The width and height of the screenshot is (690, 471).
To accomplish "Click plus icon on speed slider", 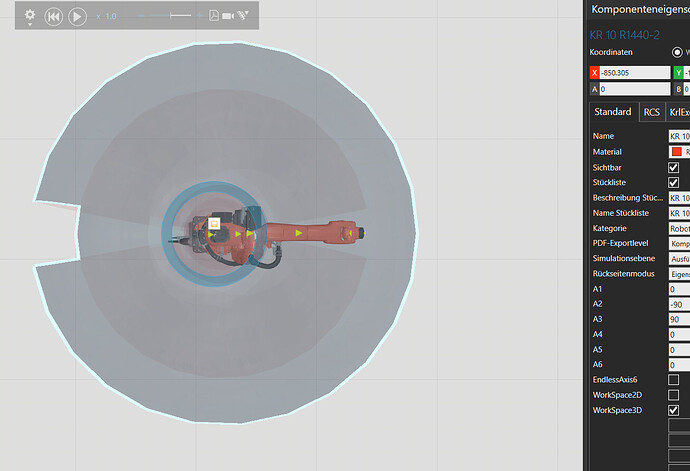I will pos(198,16).
